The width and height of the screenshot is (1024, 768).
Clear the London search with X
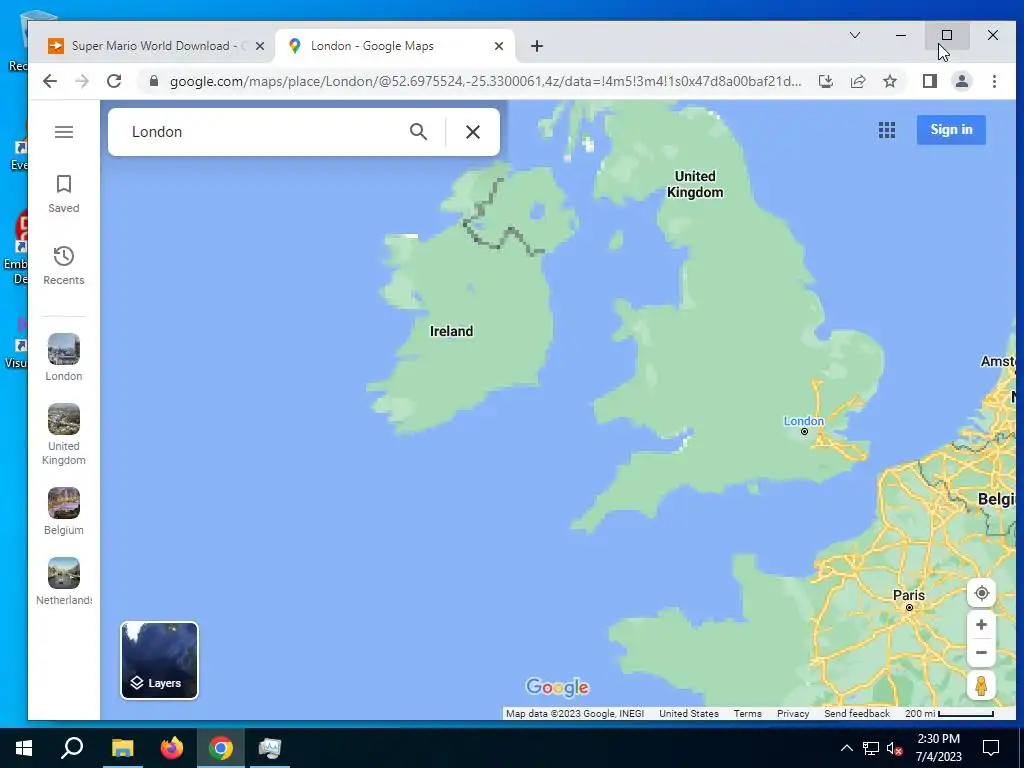(x=473, y=132)
